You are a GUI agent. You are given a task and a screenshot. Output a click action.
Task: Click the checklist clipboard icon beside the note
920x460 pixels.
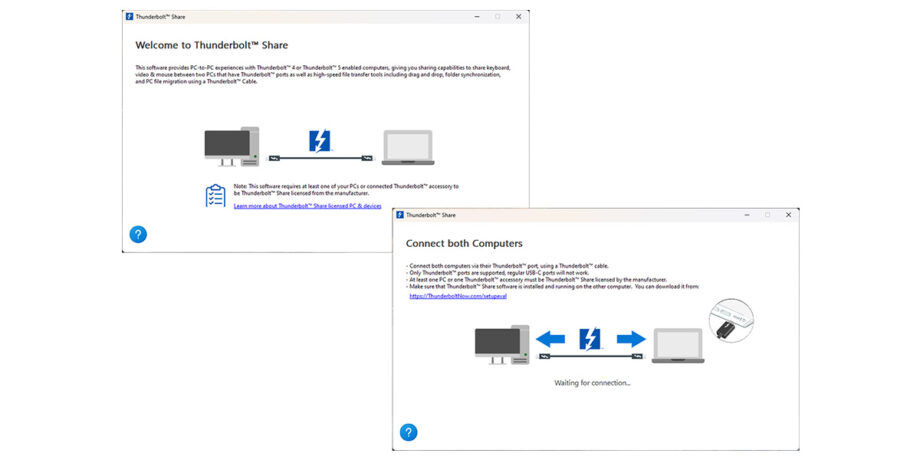(x=215, y=195)
